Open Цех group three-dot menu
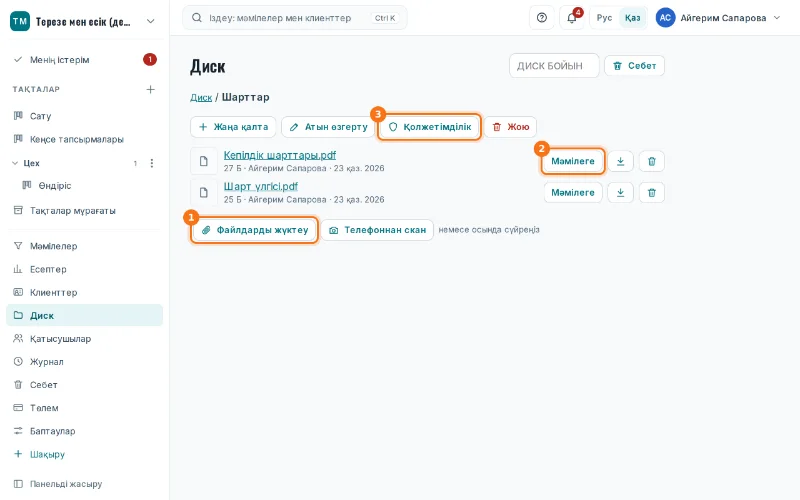 tap(152, 163)
